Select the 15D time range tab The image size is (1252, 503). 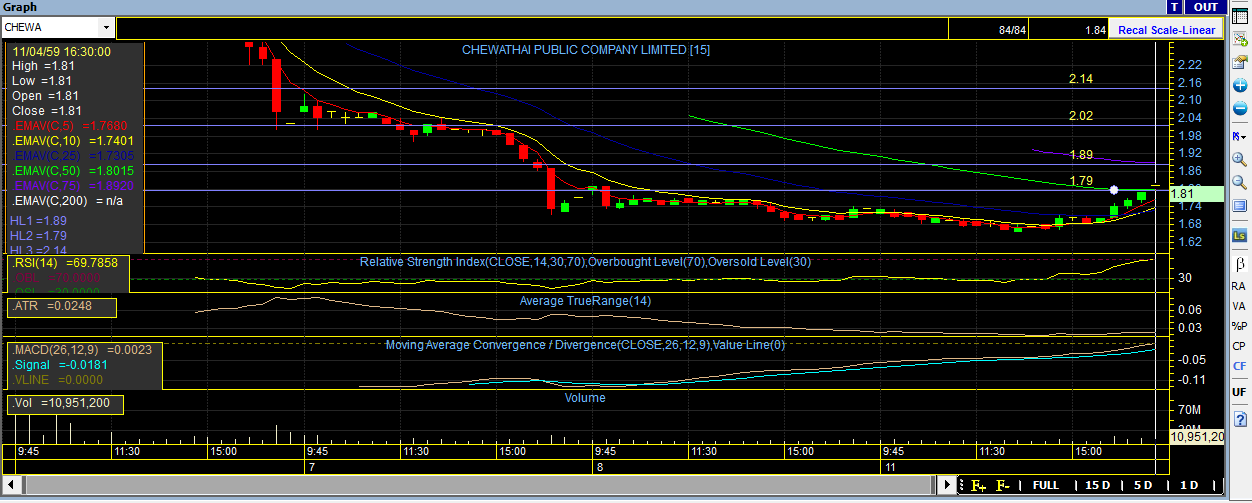pos(1097,485)
